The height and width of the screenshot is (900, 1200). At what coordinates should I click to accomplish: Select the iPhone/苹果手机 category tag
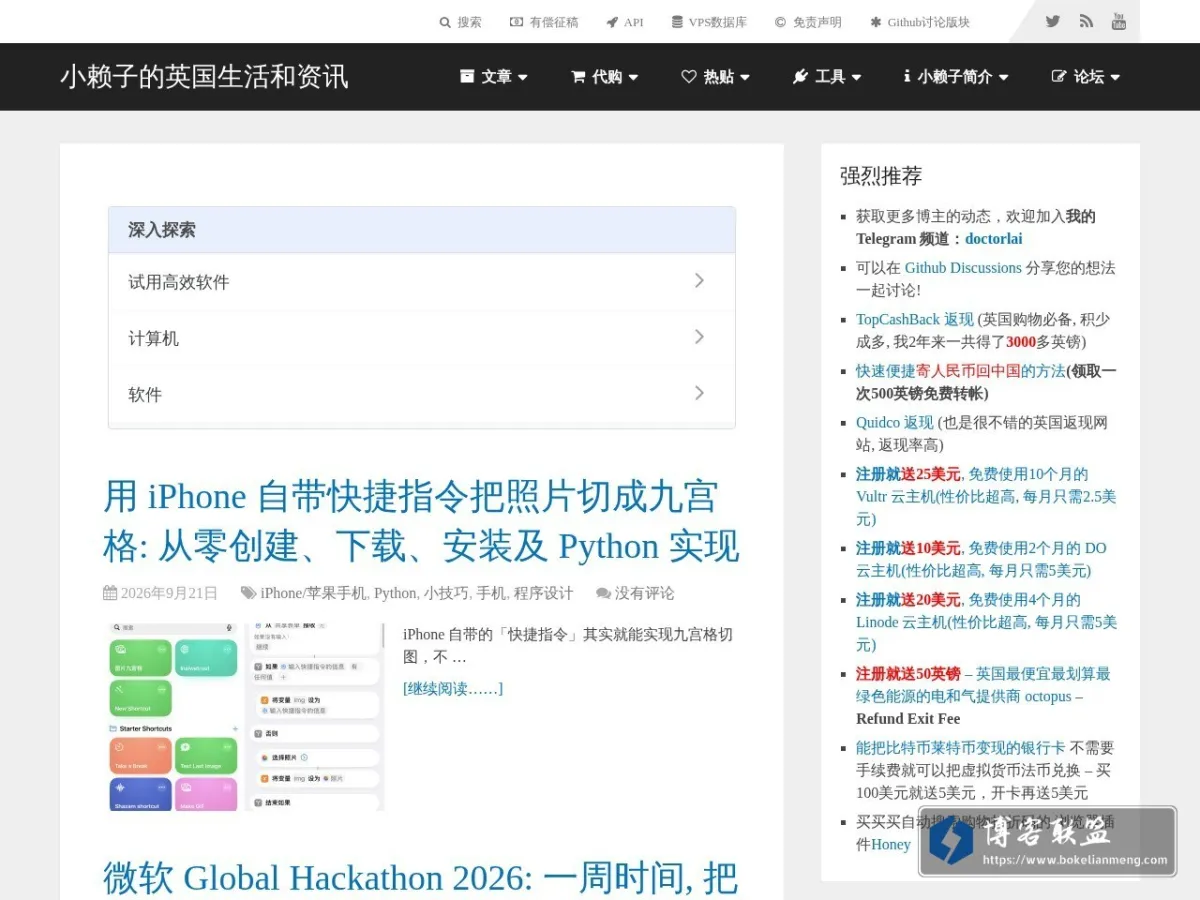pos(313,593)
